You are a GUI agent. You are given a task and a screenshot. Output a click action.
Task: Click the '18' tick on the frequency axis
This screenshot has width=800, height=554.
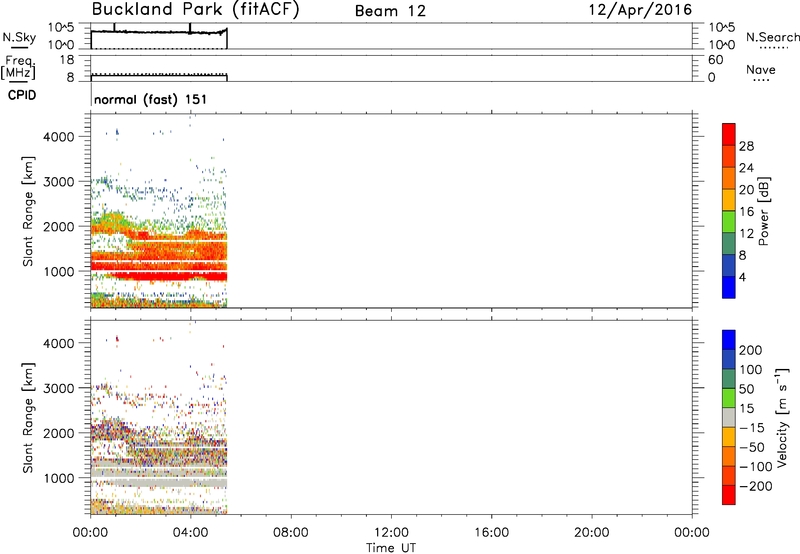(x=67, y=60)
